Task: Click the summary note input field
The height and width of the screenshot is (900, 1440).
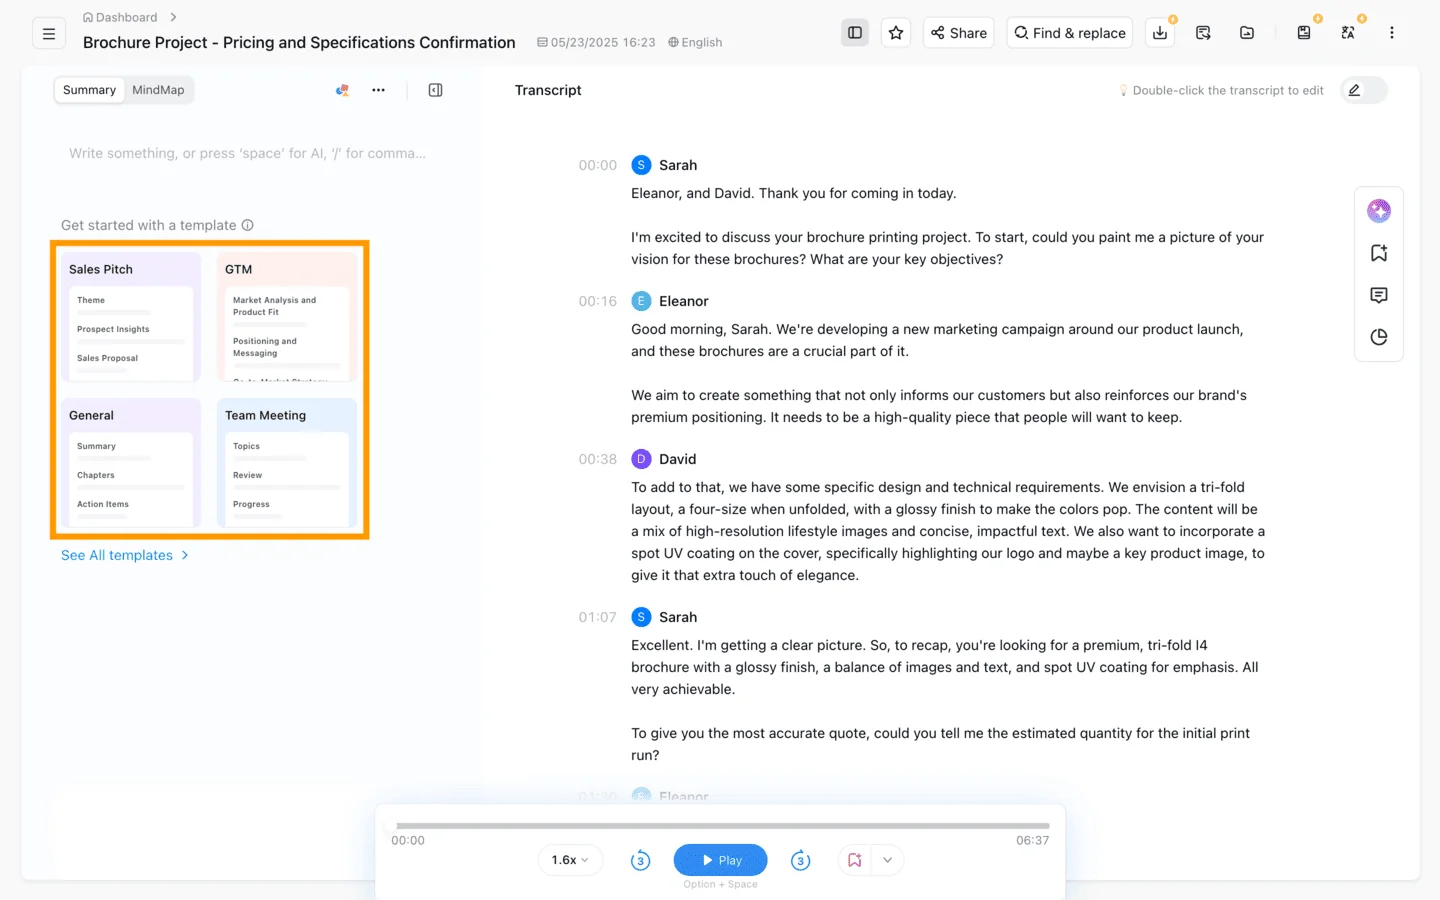Action: coord(248,153)
